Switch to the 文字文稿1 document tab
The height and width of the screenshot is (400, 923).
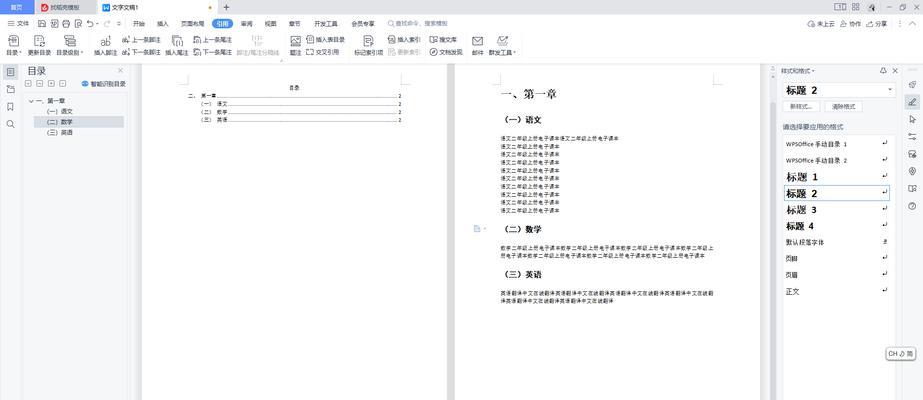(155, 7)
